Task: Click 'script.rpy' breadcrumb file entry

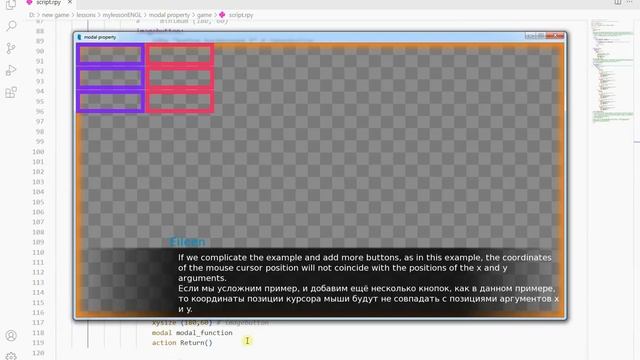Action: (x=241, y=15)
